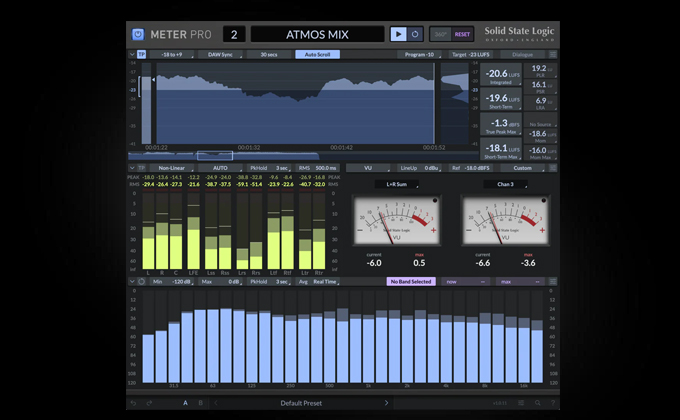680x420 pixels.
Task: Open the AUTO channel format dropdown
Action: pyautogui.click(x=220, y=168)
